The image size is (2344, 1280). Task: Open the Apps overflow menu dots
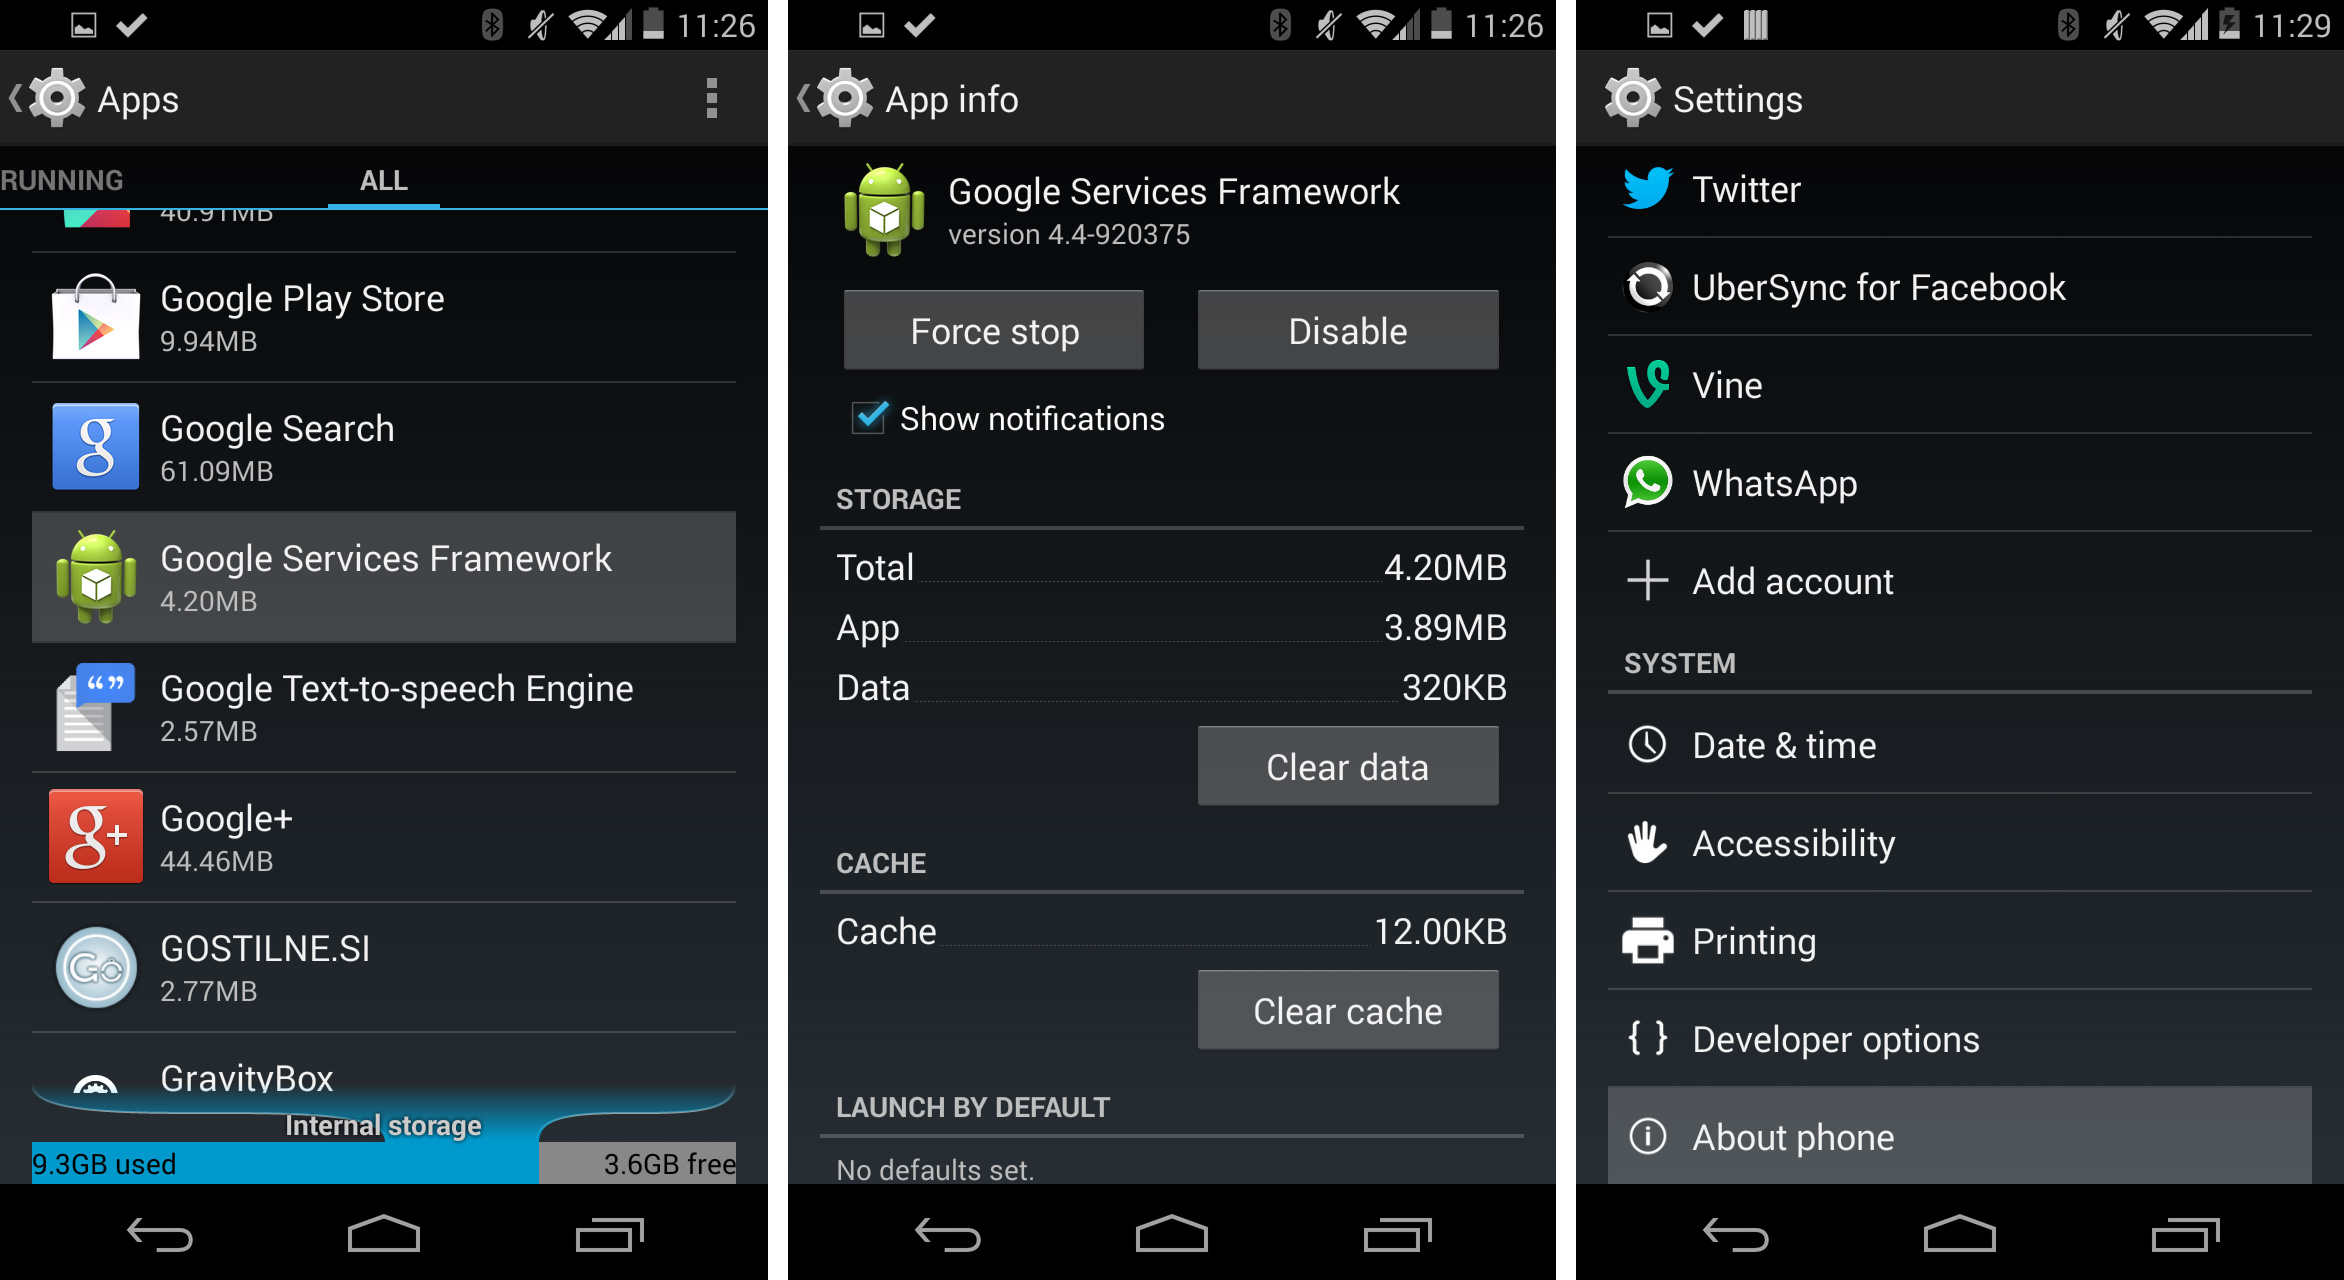(711, 98)
